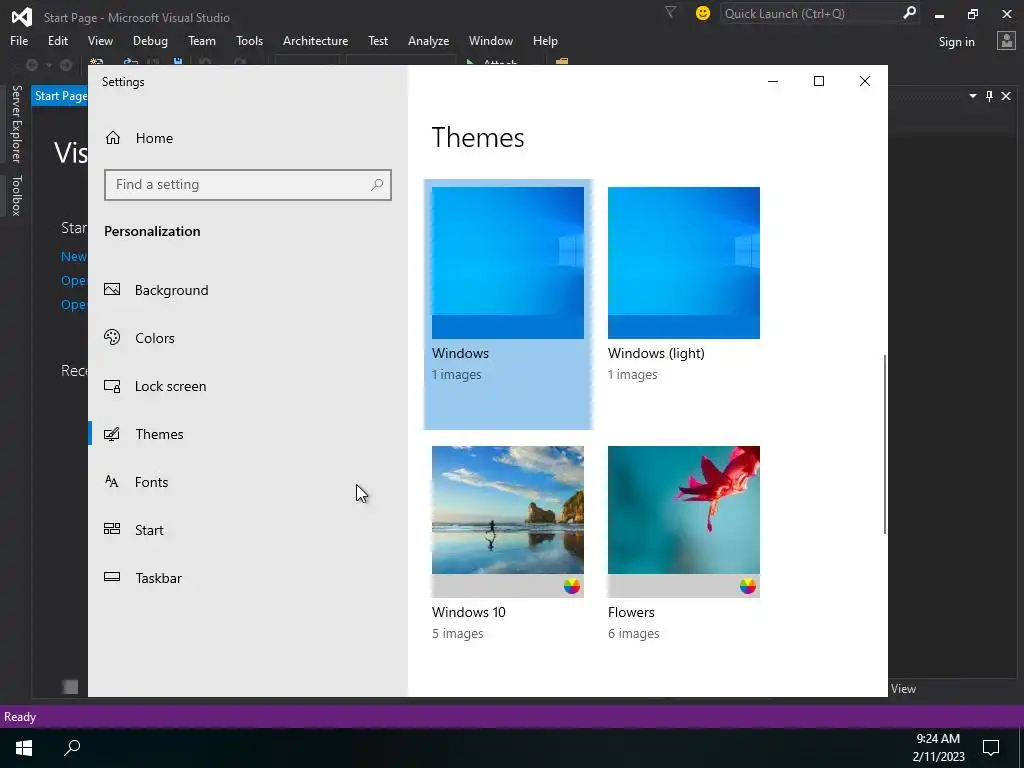This screenshot has height=768, width=1024.
Task: Open the Debug menu
Action: point(150,40)
